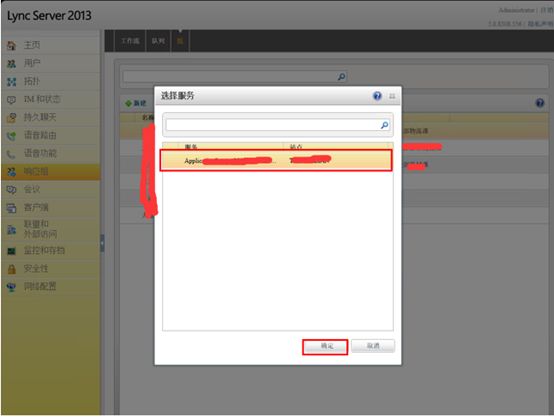
Task: Click 服务 column header in dialog
Action: (230, 146)
